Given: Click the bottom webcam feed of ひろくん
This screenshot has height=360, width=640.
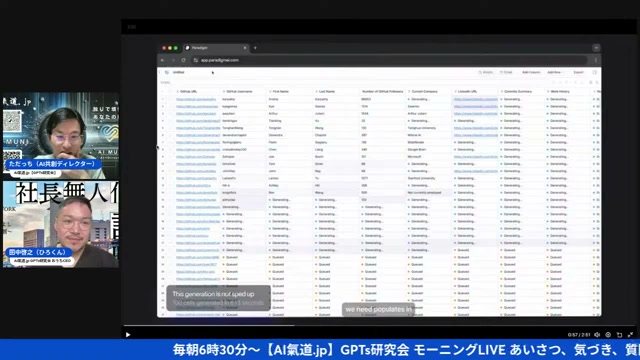Looking at the screenshot, I should coord(60,224).
